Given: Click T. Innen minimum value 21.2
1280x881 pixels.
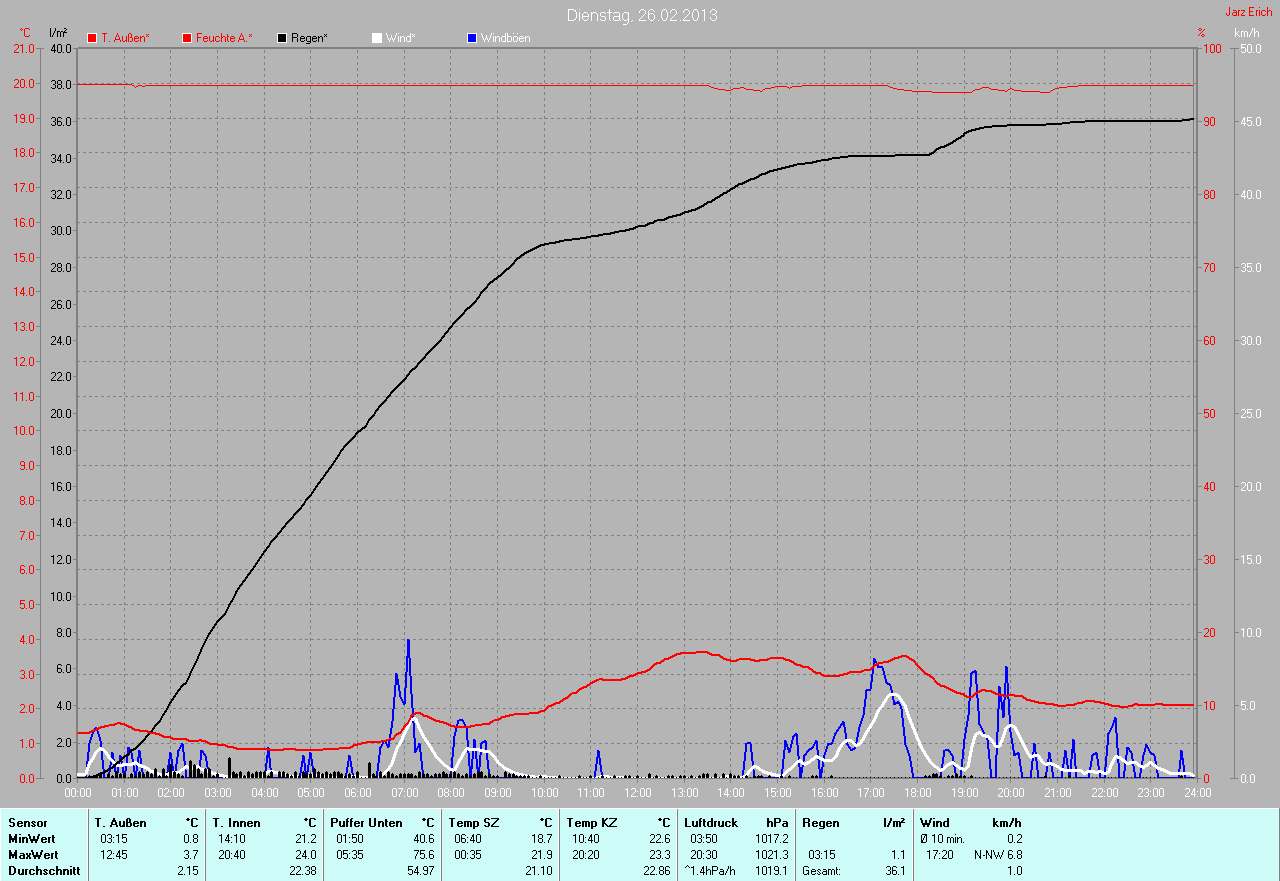Looking at the screenshot, I should (x=305, y=839).
